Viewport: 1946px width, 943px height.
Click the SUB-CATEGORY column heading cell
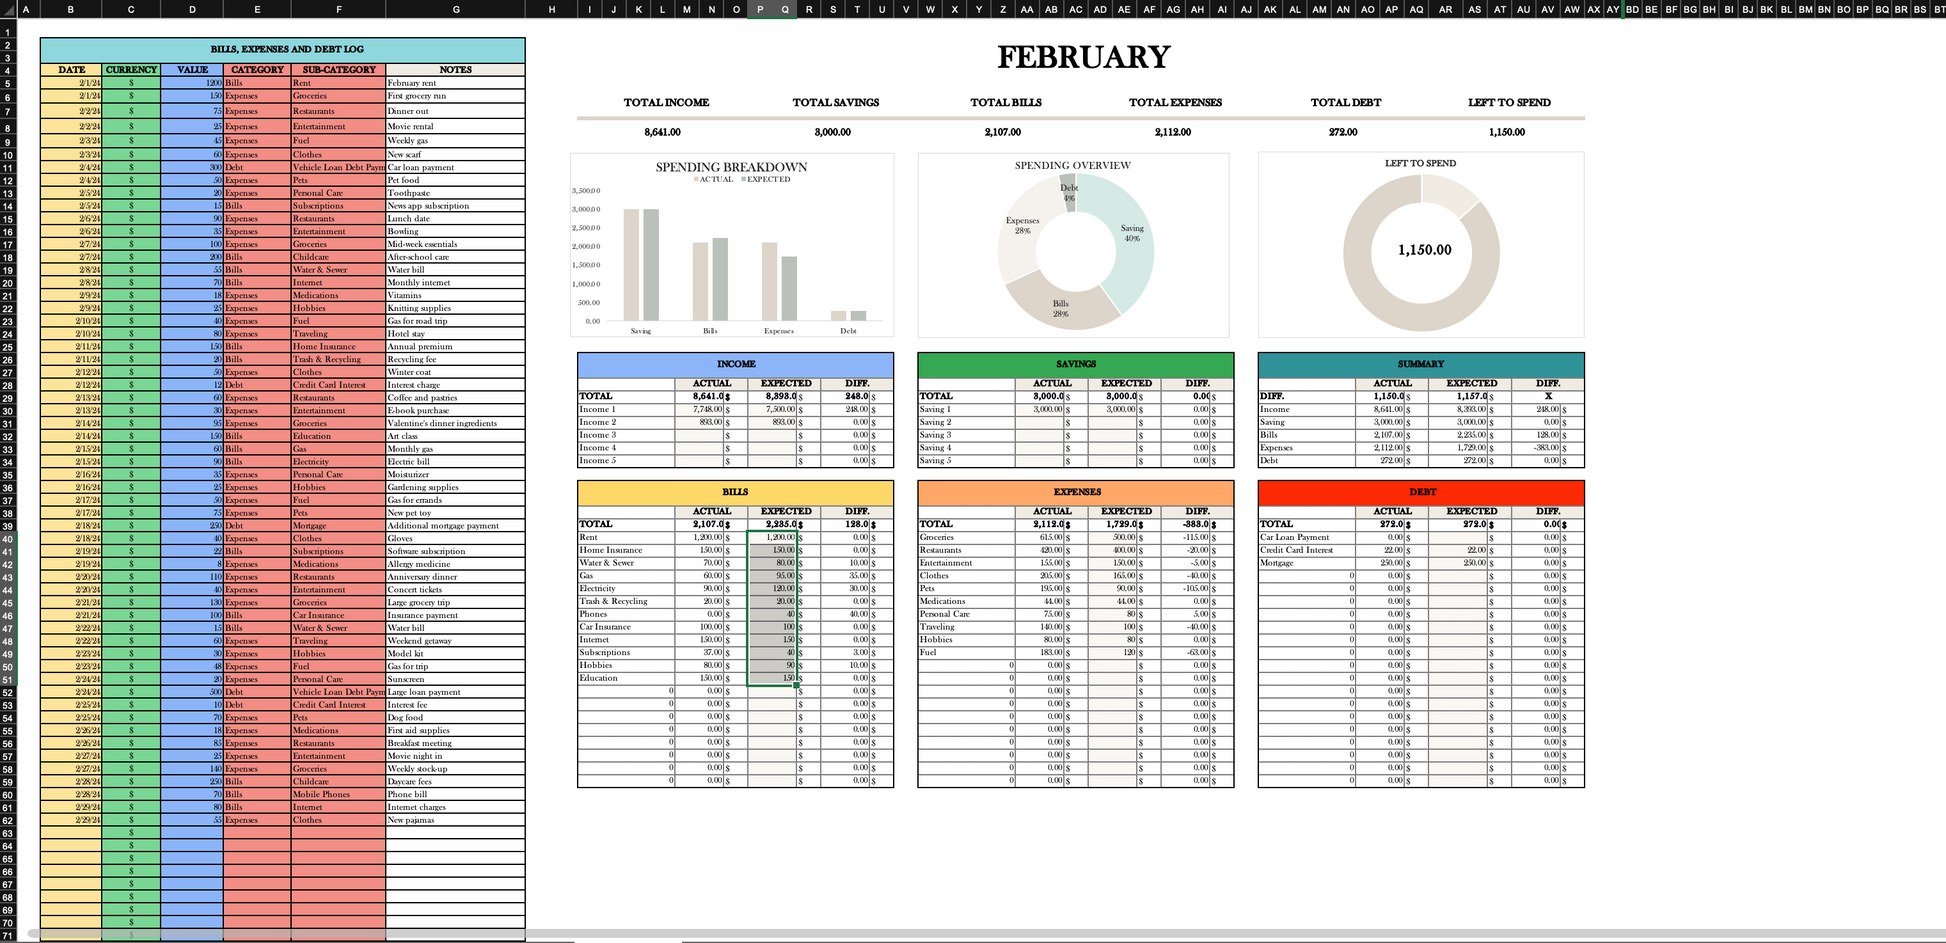tap(339, 70)
